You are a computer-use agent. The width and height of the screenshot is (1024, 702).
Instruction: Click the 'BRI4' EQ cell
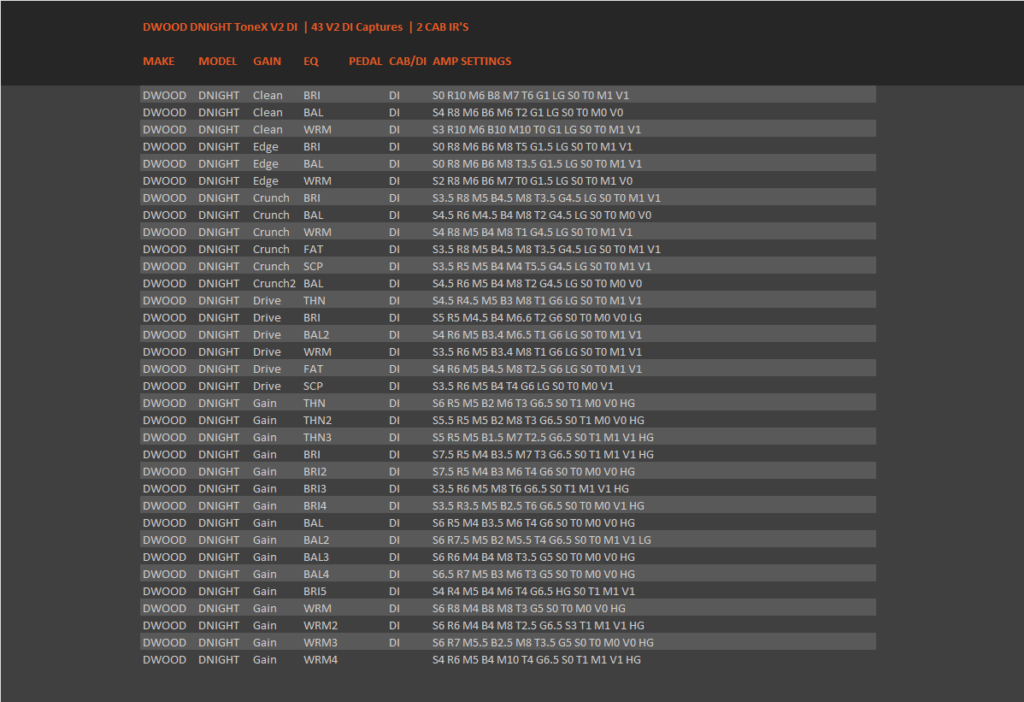[315, 505]
